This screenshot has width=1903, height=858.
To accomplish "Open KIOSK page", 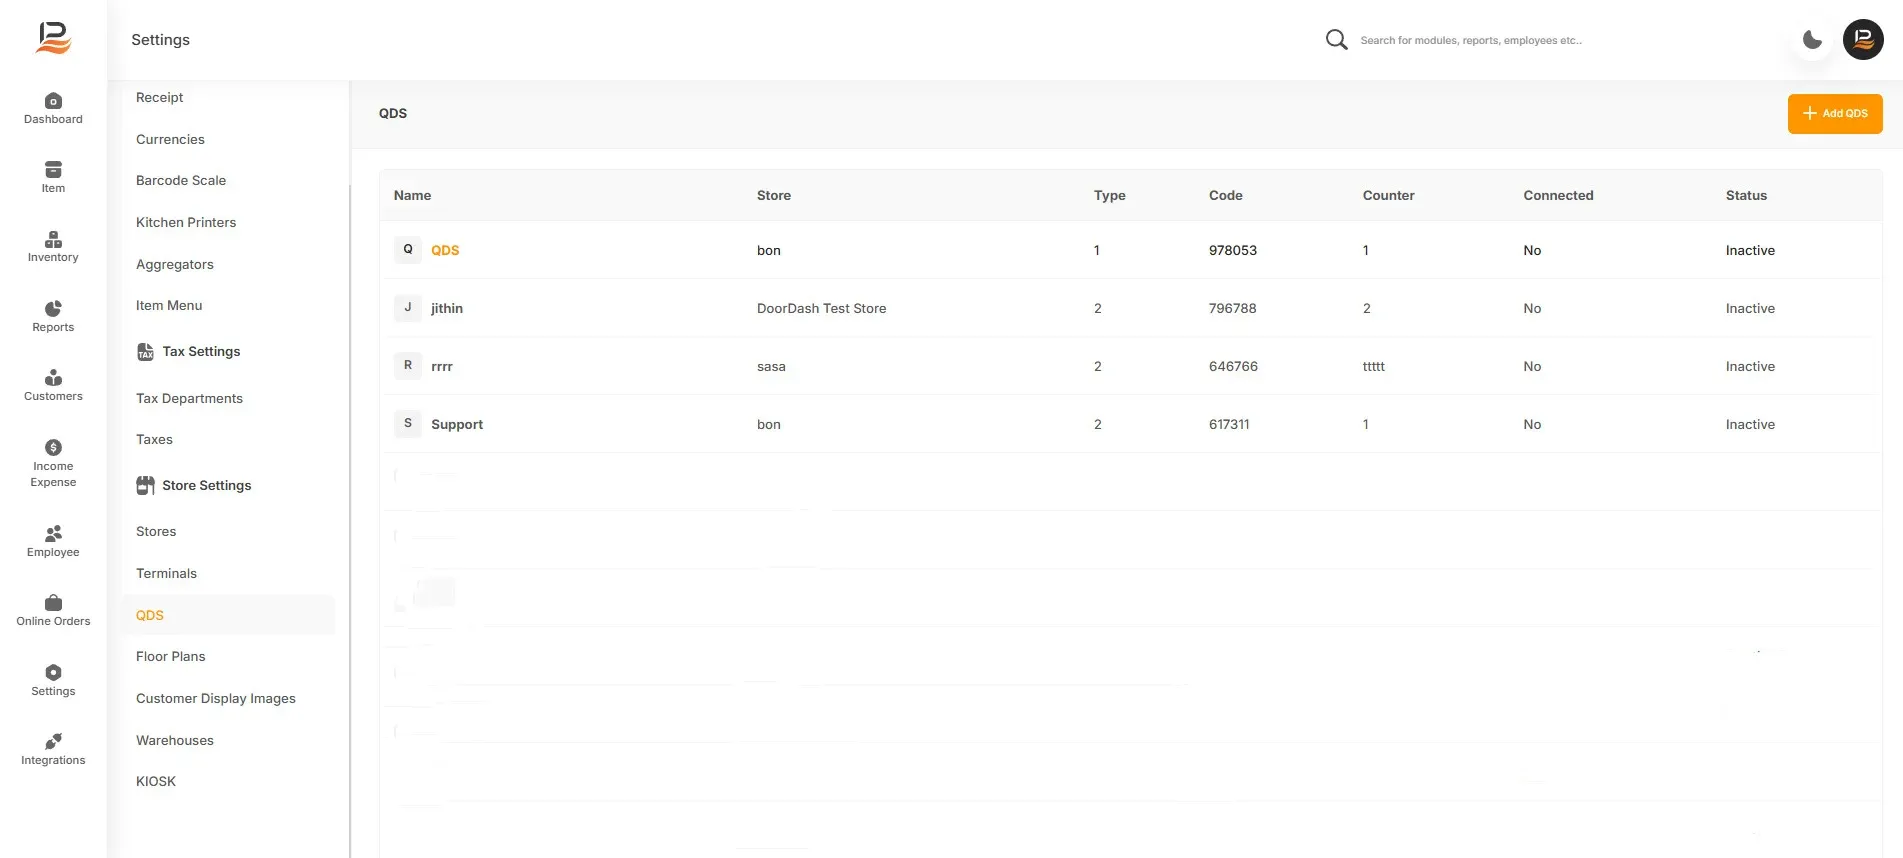I will pos(156,782).
